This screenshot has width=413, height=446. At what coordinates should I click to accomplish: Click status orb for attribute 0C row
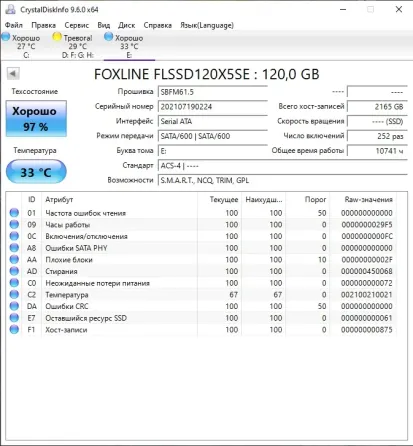click(14, 236)
